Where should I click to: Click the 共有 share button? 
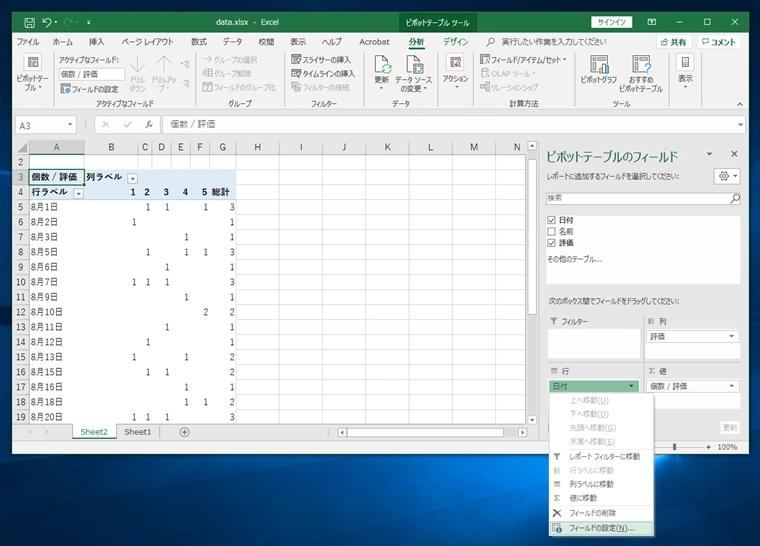(x=673, y=42)
